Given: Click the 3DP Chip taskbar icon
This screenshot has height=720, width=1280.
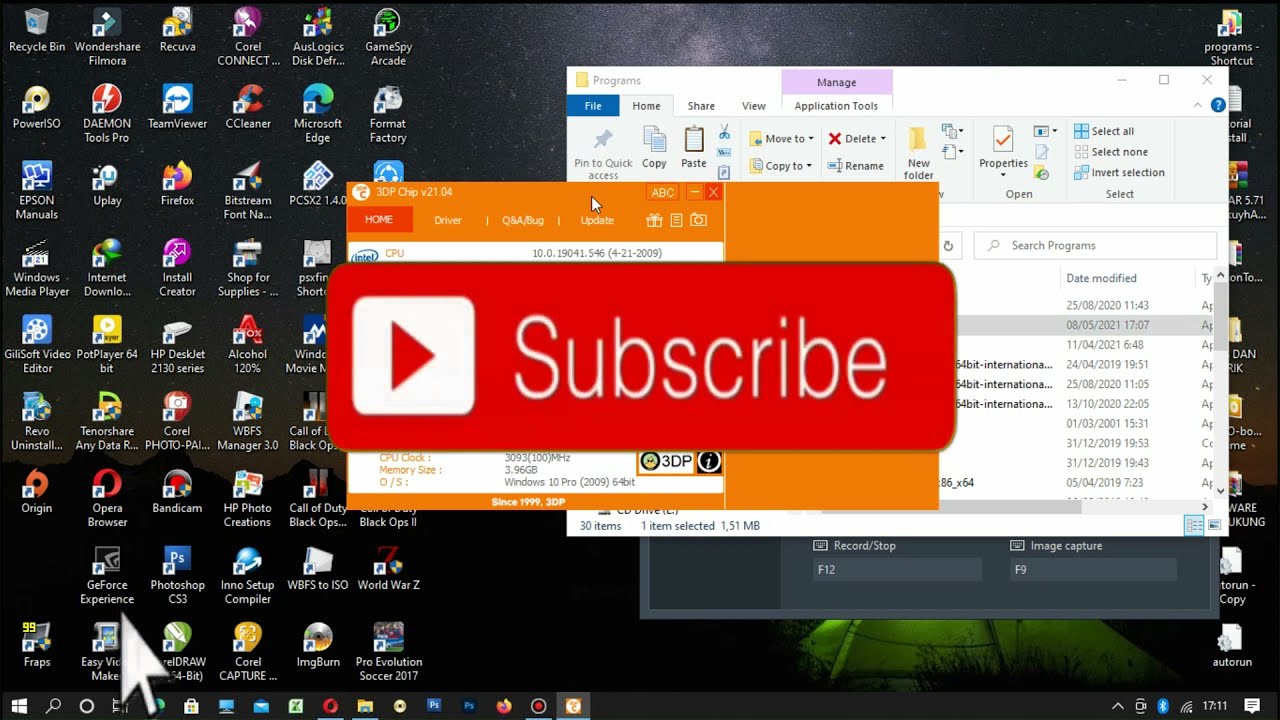Looking at the screenshot, I should (573, 706).
